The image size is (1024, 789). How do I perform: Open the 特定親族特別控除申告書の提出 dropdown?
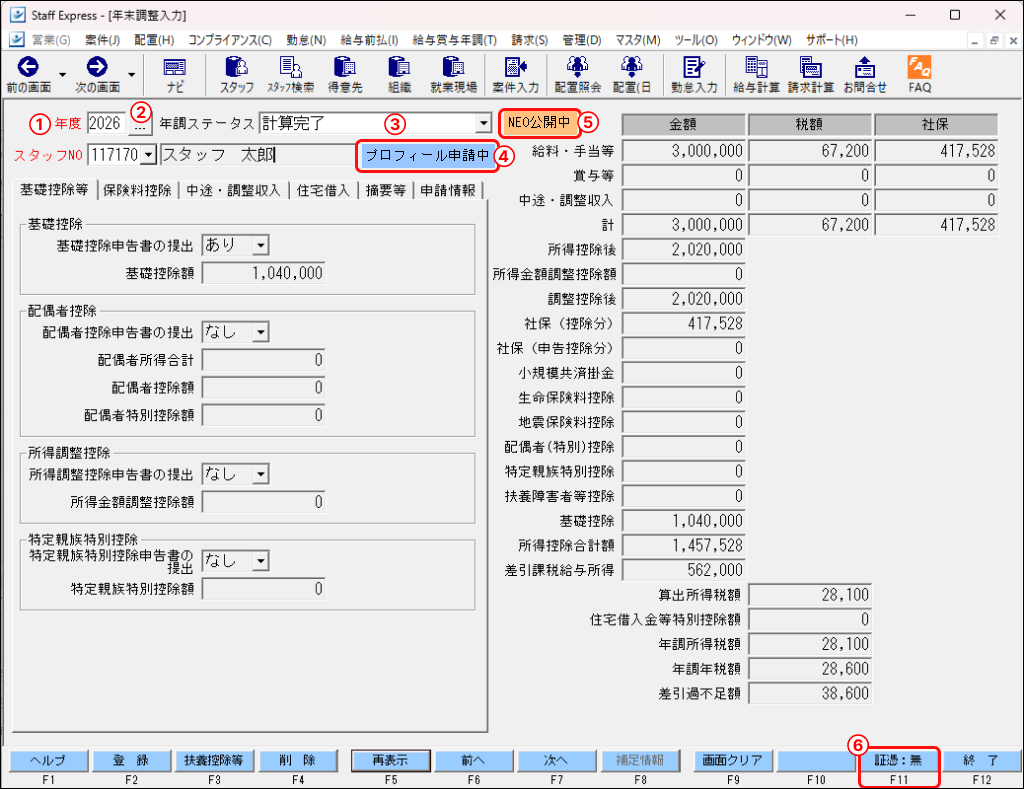[x=261, y=561]
